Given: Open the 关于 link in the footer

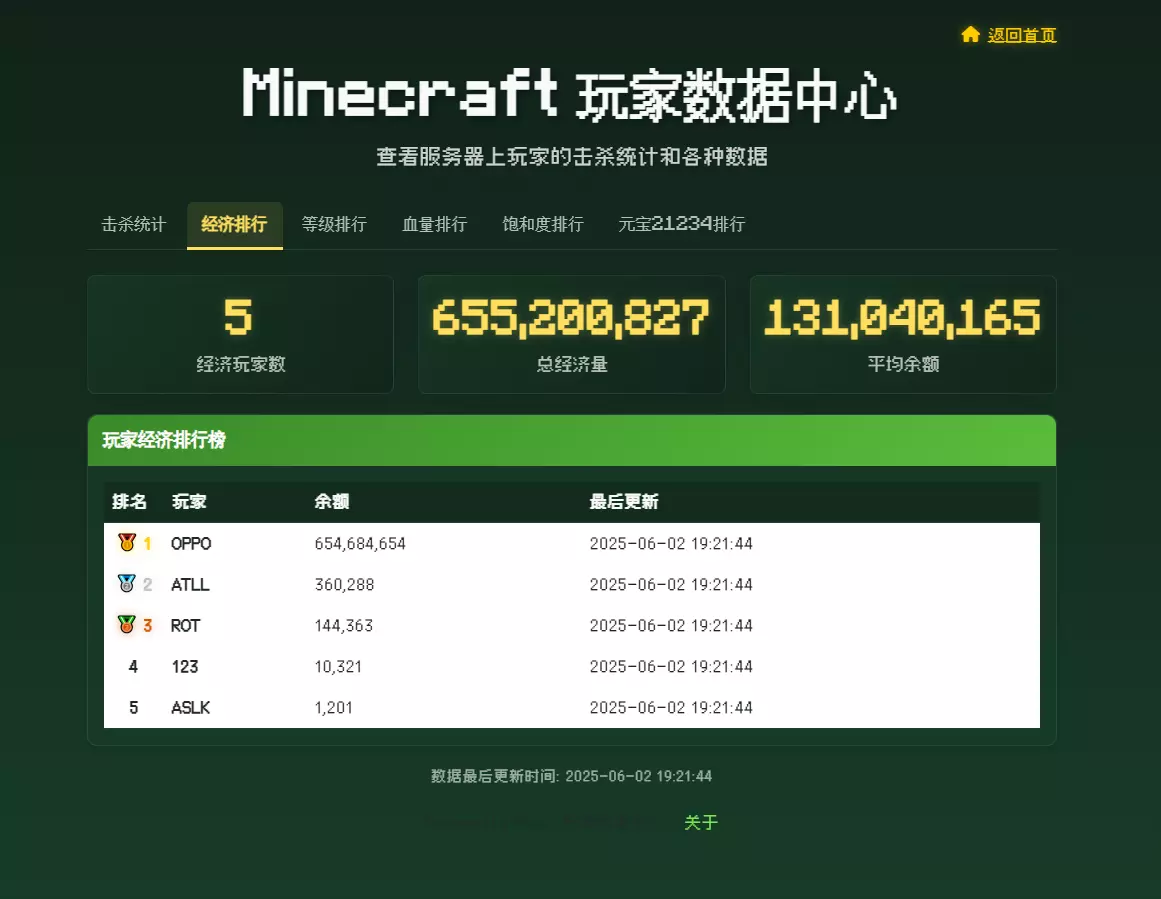Looking at the screenshot, I should 701,823.
